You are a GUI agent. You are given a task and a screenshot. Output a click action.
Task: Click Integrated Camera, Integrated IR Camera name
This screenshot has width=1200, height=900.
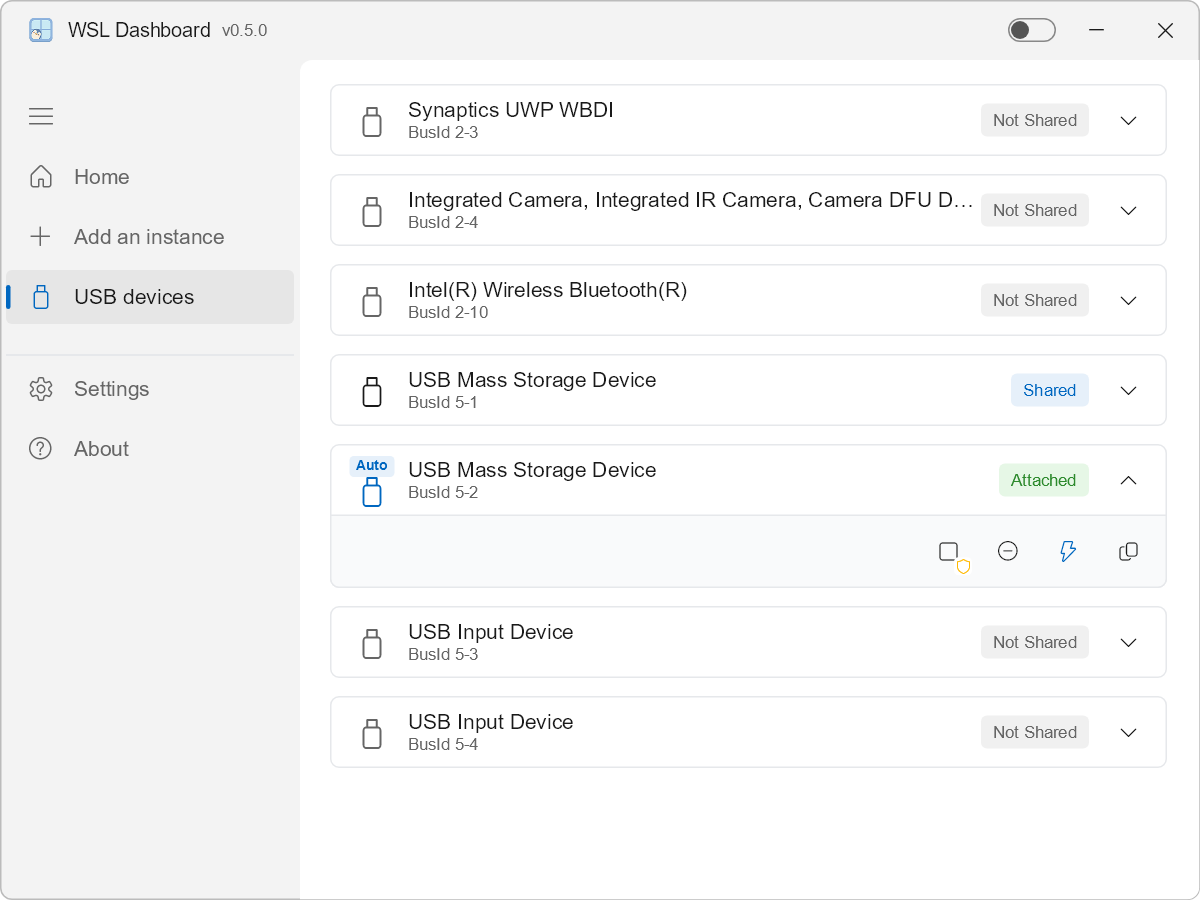(690, 200)
